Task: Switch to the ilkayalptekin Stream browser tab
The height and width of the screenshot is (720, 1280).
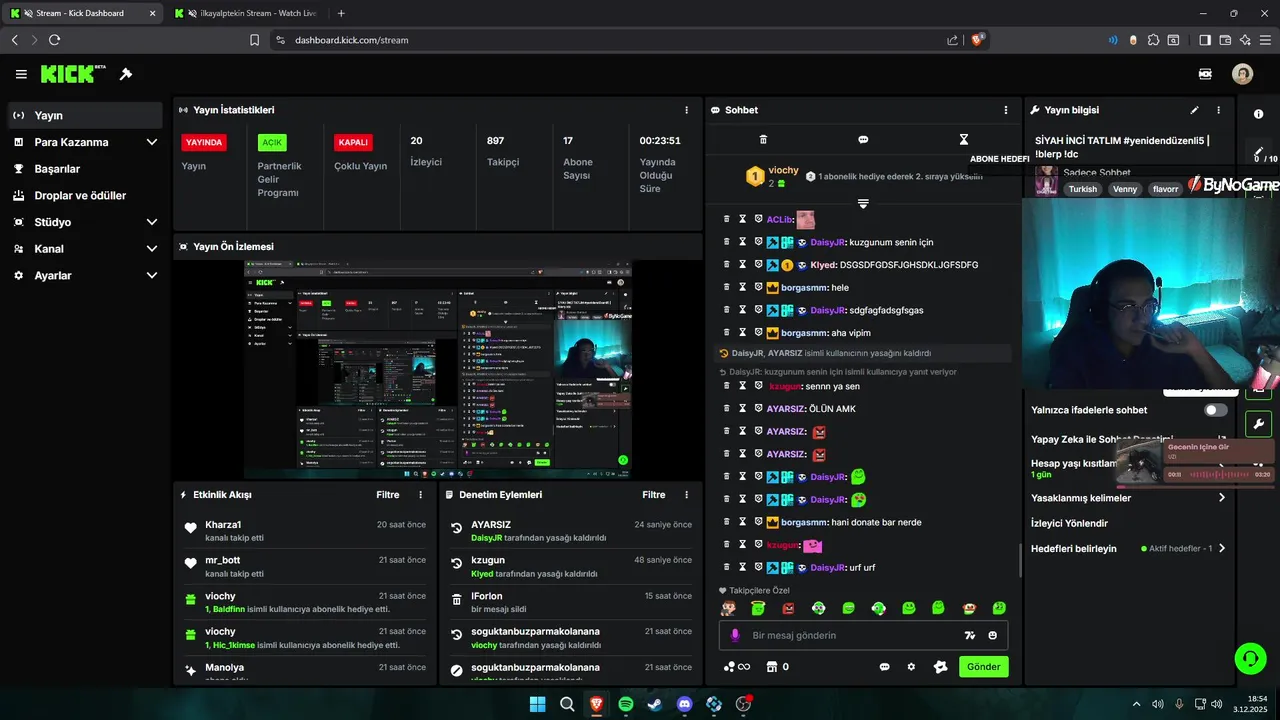Action: 244,13
